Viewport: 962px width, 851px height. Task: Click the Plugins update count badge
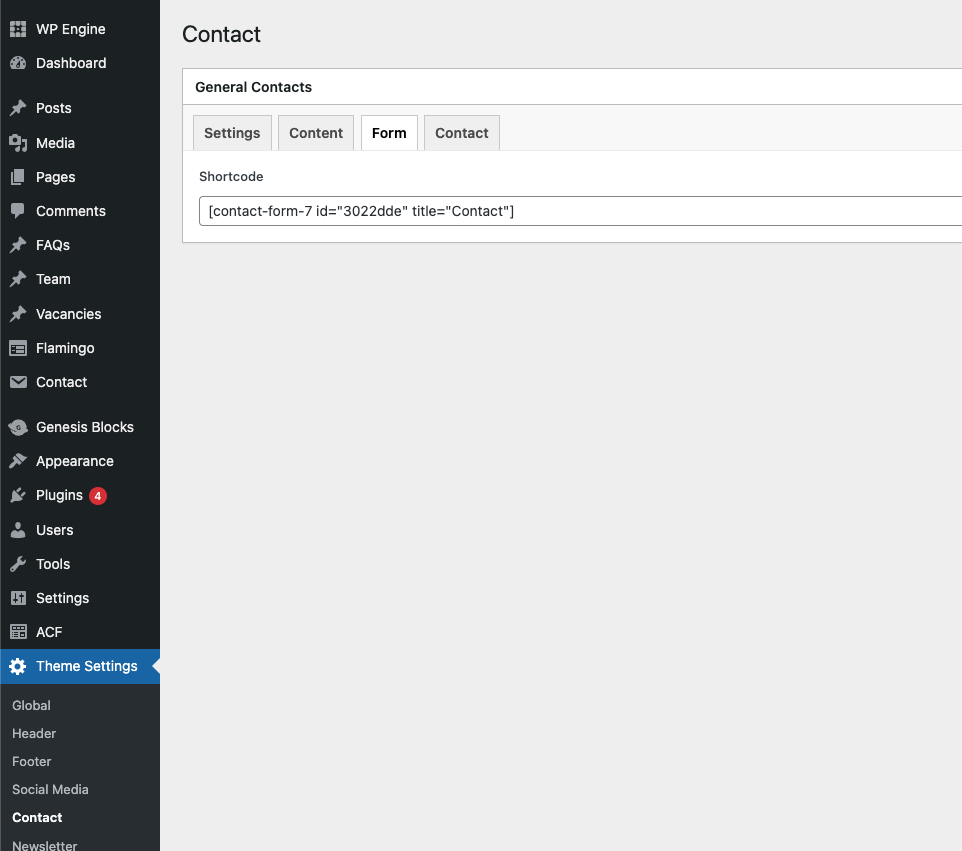[x=98, y=496]
